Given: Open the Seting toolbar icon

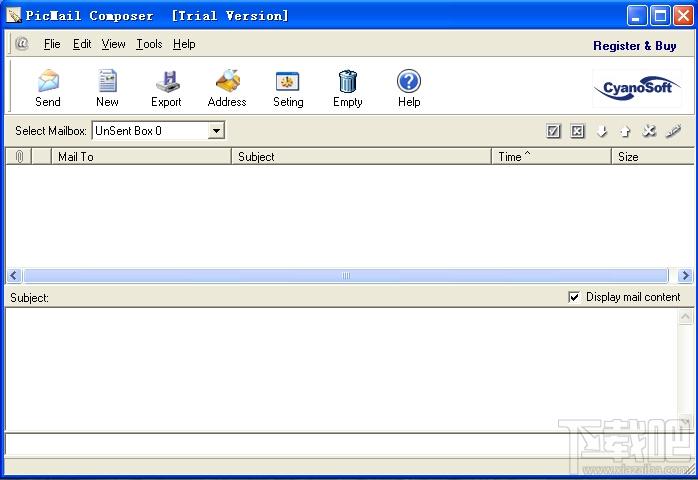Looking at the screenshot, I should click(288, 89).
